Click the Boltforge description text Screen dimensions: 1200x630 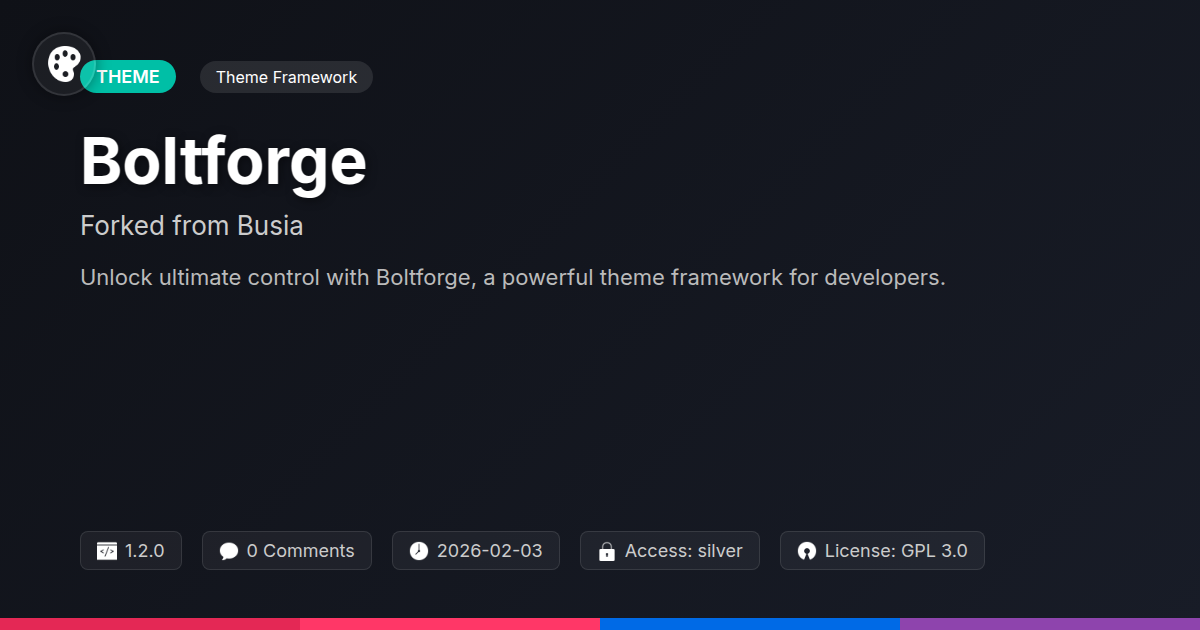tap(513, 278)
